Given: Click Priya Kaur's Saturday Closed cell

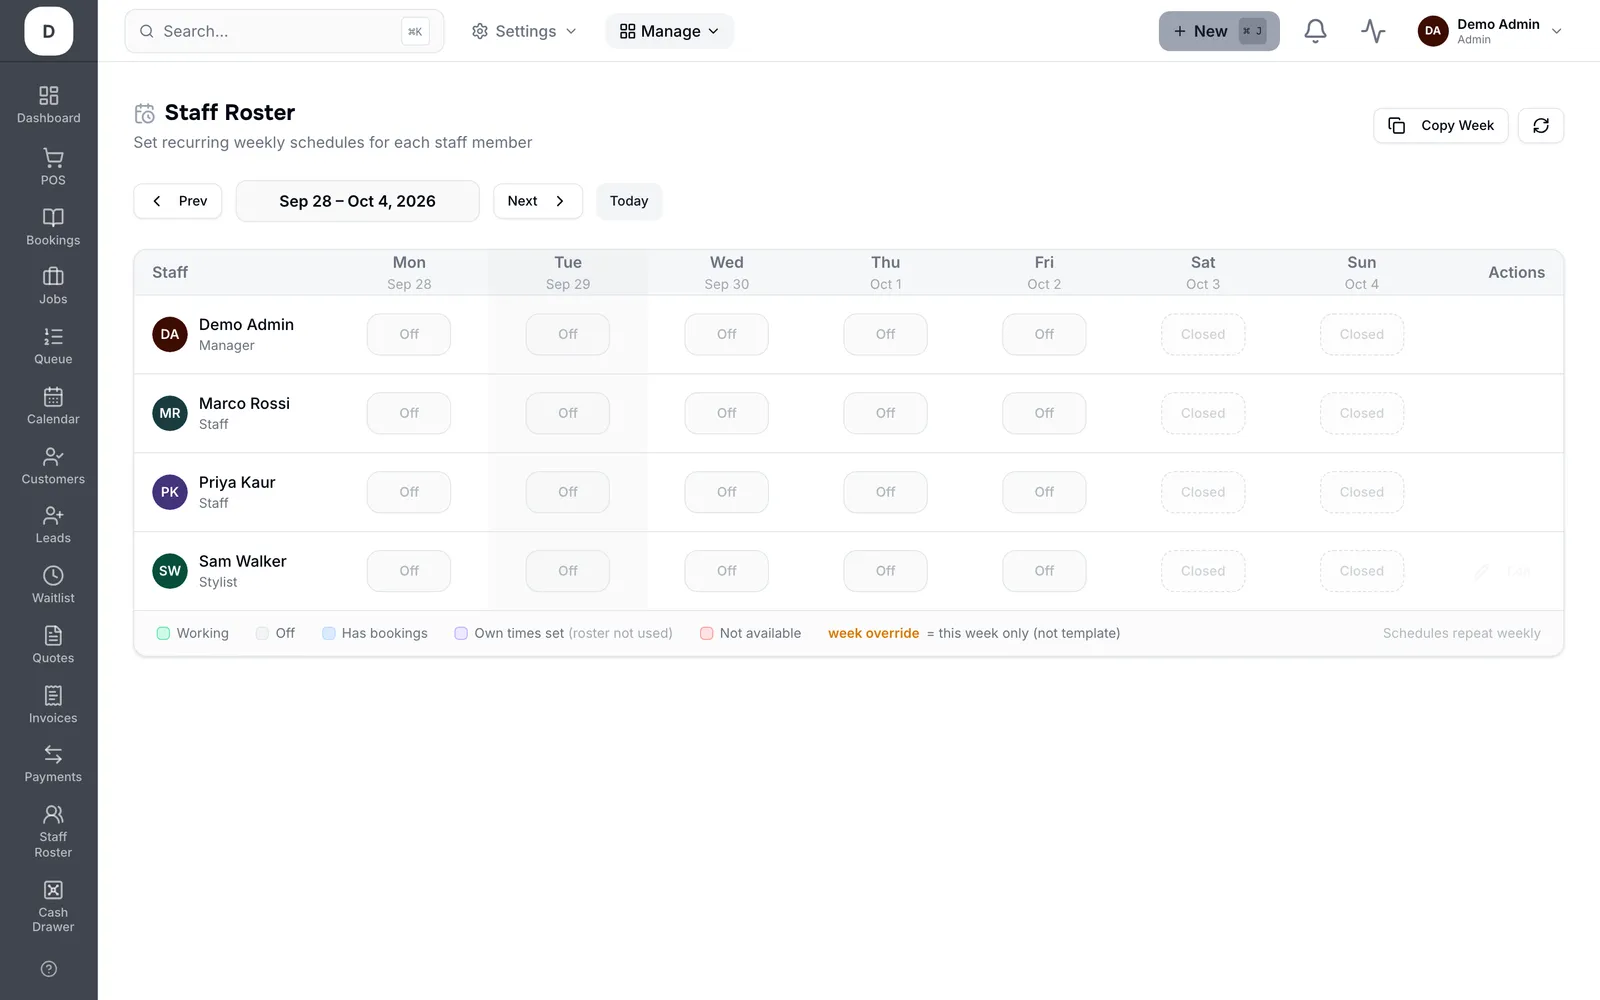Looking at the screenshot, I should click(1203, 492).
